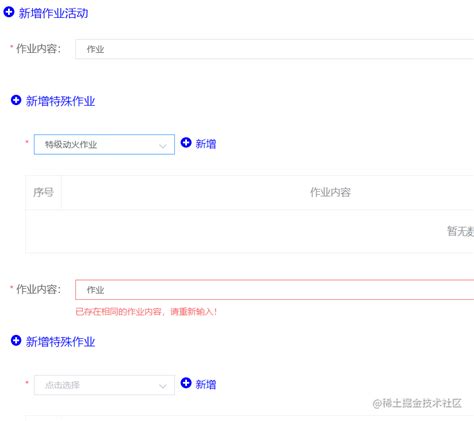
Task: Click the 序号 table column header
Action: point(43,192)
